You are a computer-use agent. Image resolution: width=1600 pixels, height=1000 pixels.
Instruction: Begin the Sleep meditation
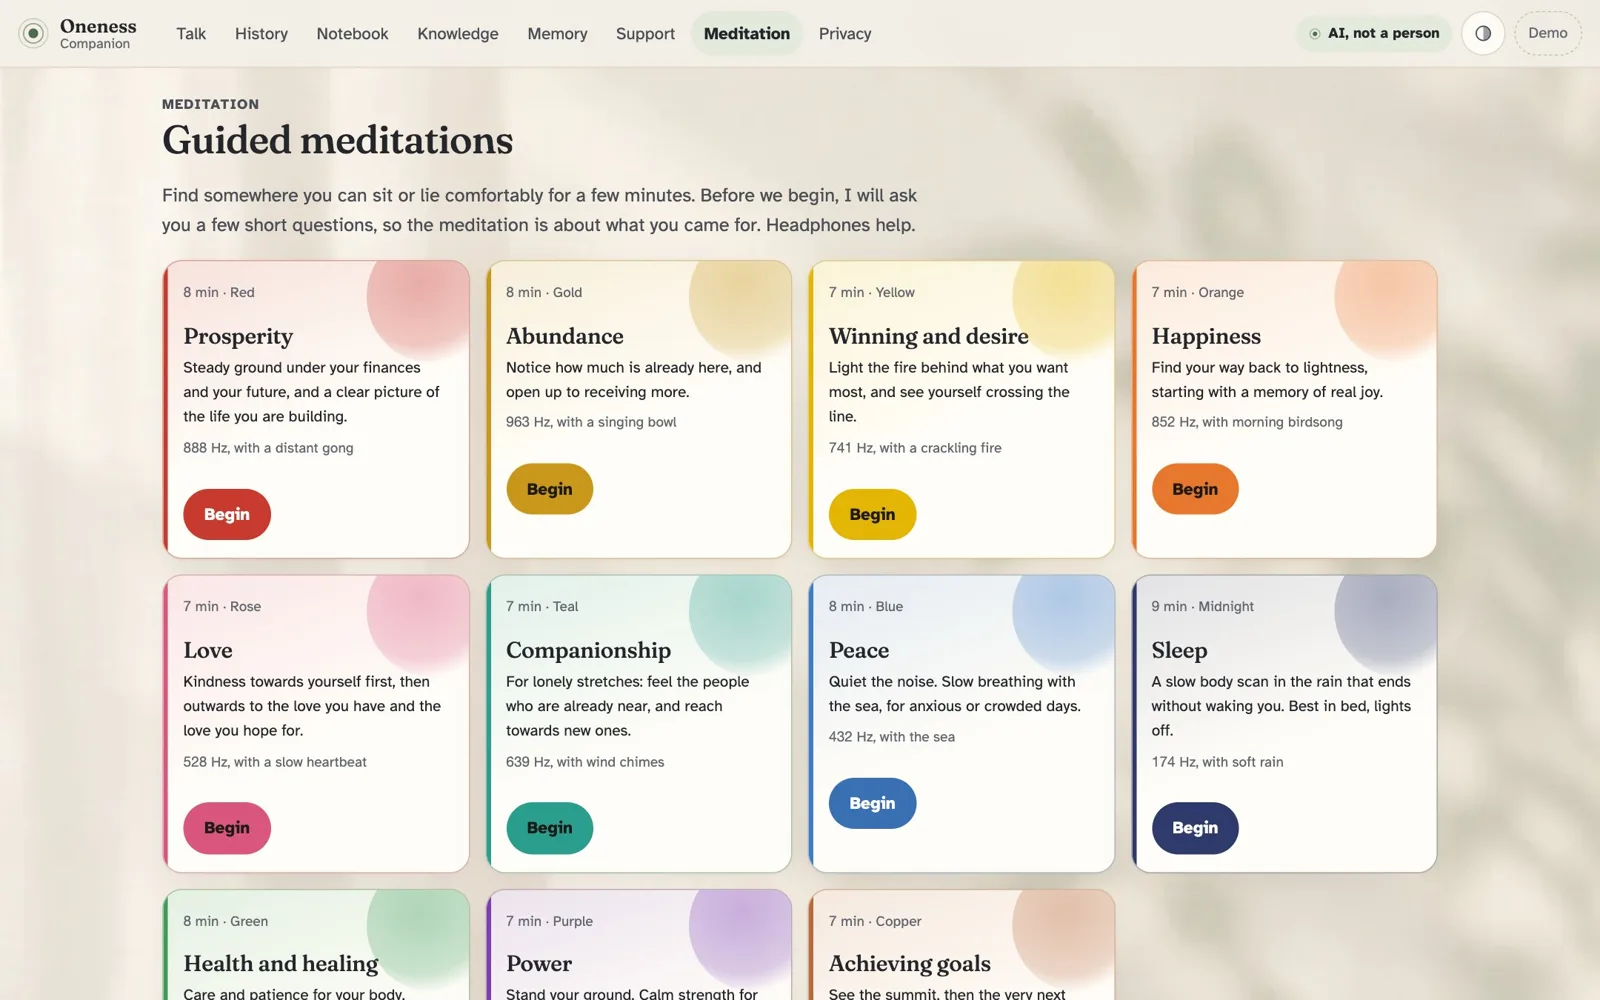pyautogui.click(x=1195, y=828)
